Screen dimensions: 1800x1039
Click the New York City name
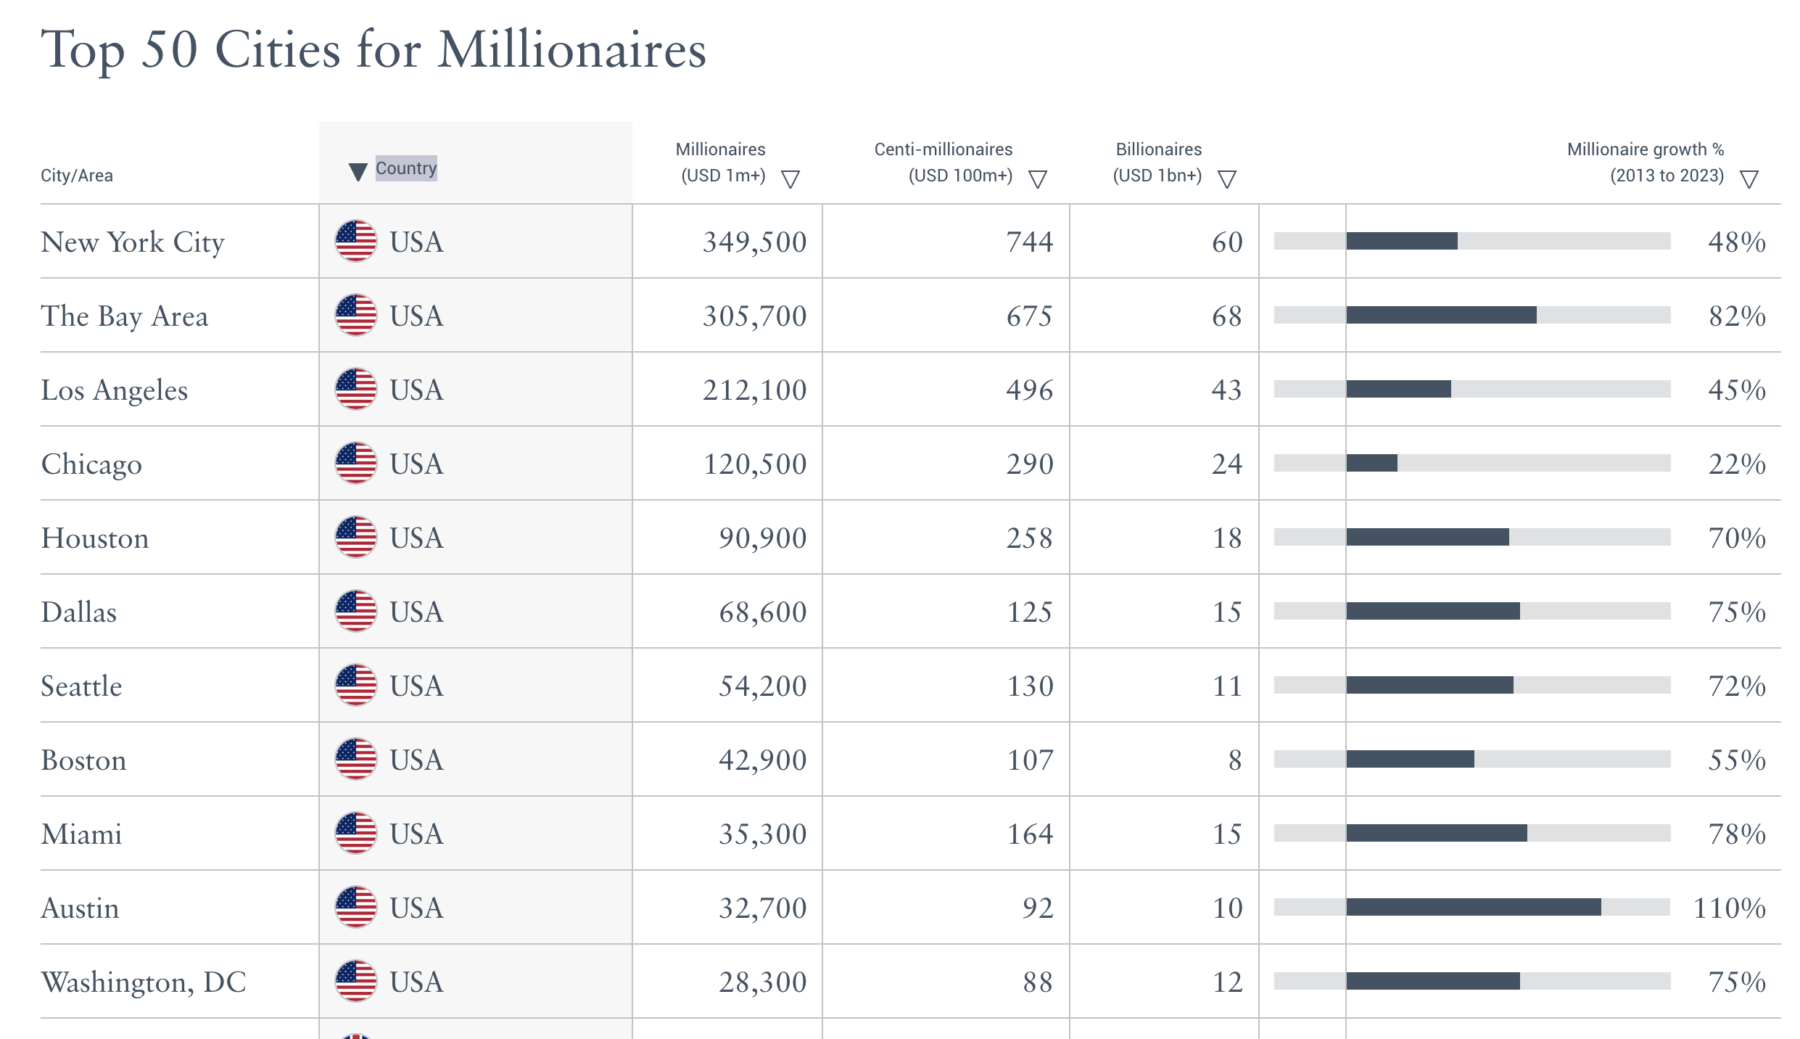132,242
